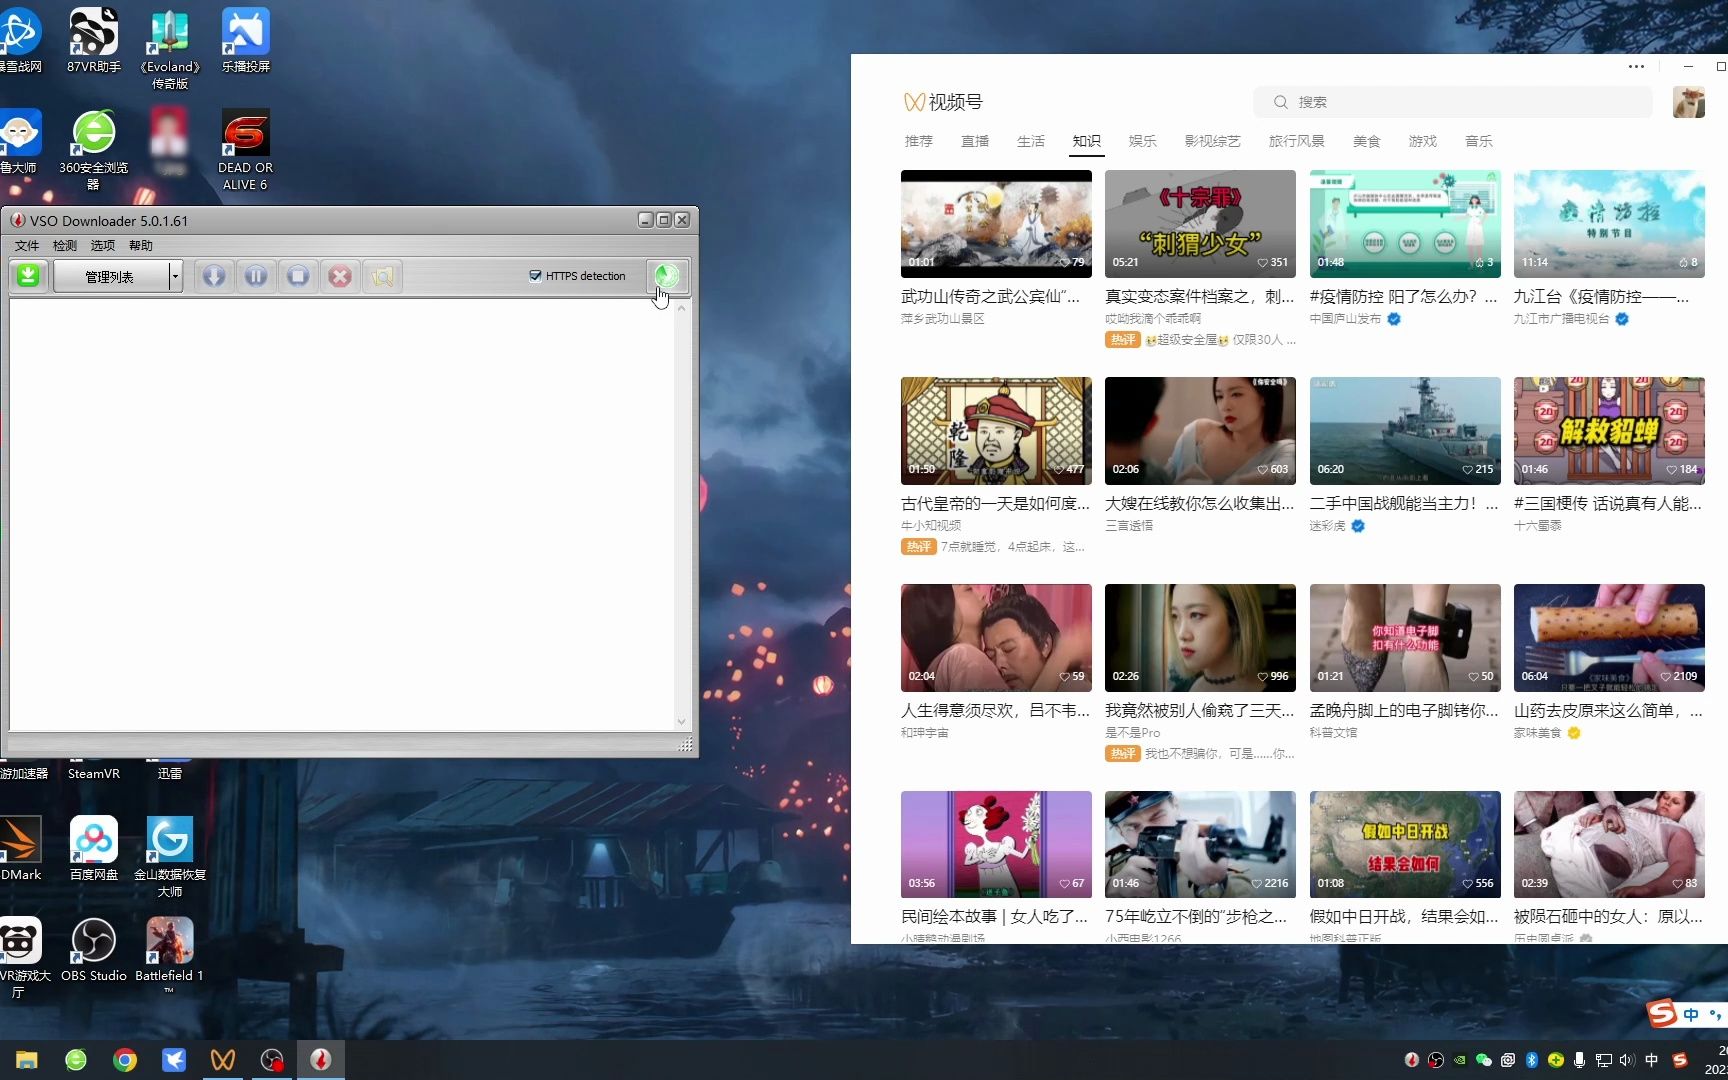This screenshot has height=1080, width=1728.
Task: Click the green add-download button in VSO Downloader
Action: tap(28, 276)
